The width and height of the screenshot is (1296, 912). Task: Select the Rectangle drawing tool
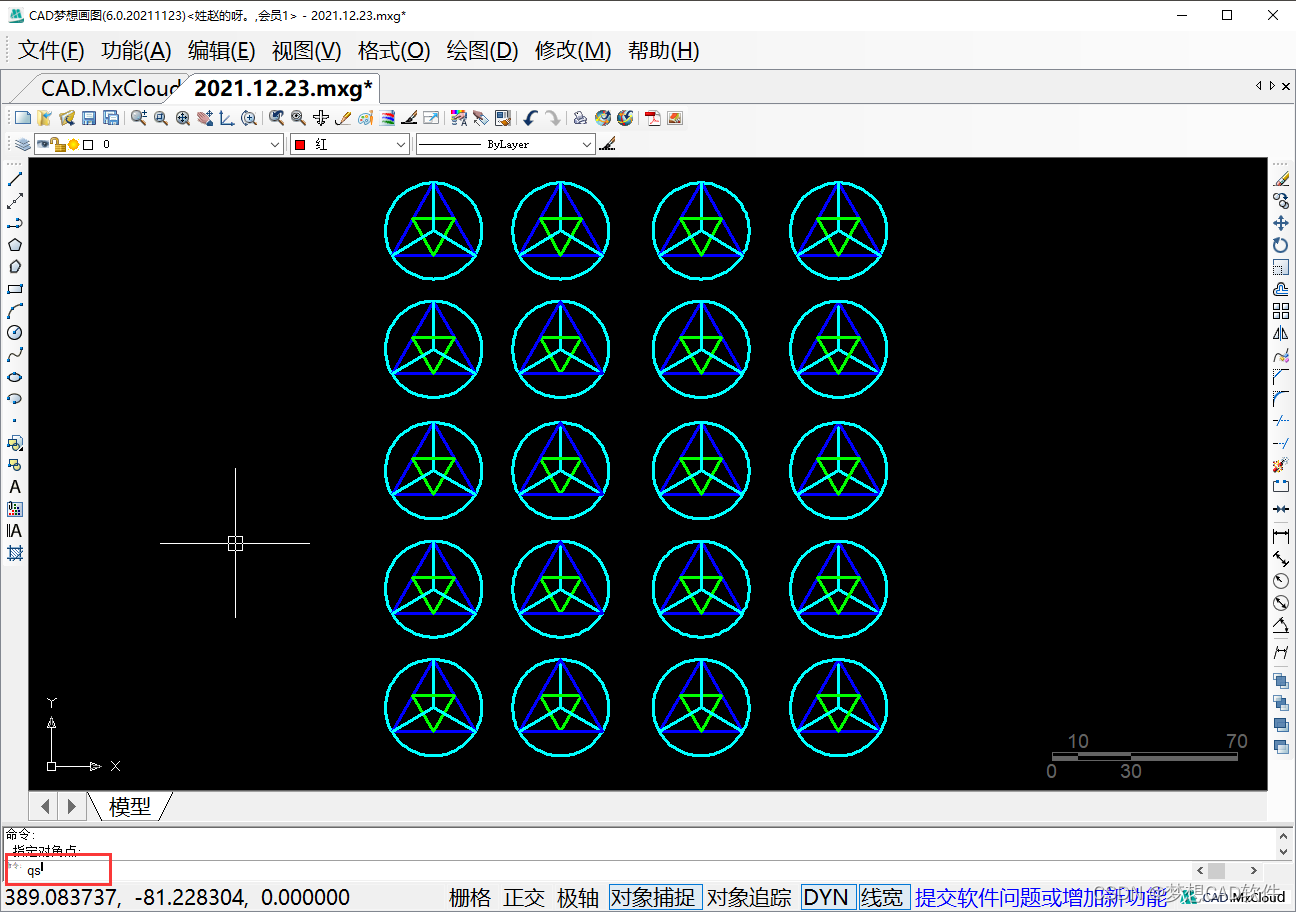click(15, 289)
